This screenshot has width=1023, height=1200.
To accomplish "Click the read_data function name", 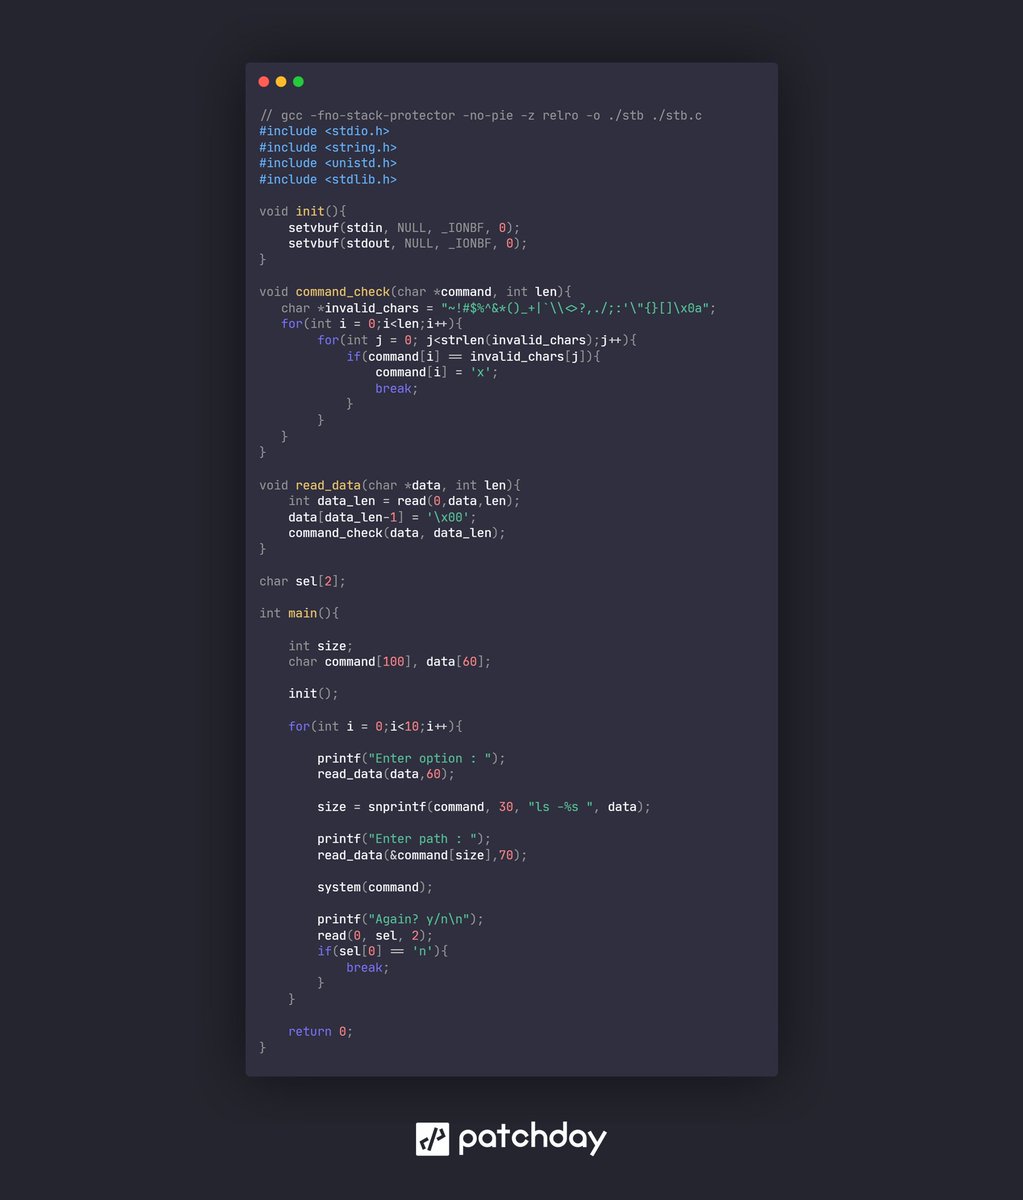I will click(x=328, y=484).
